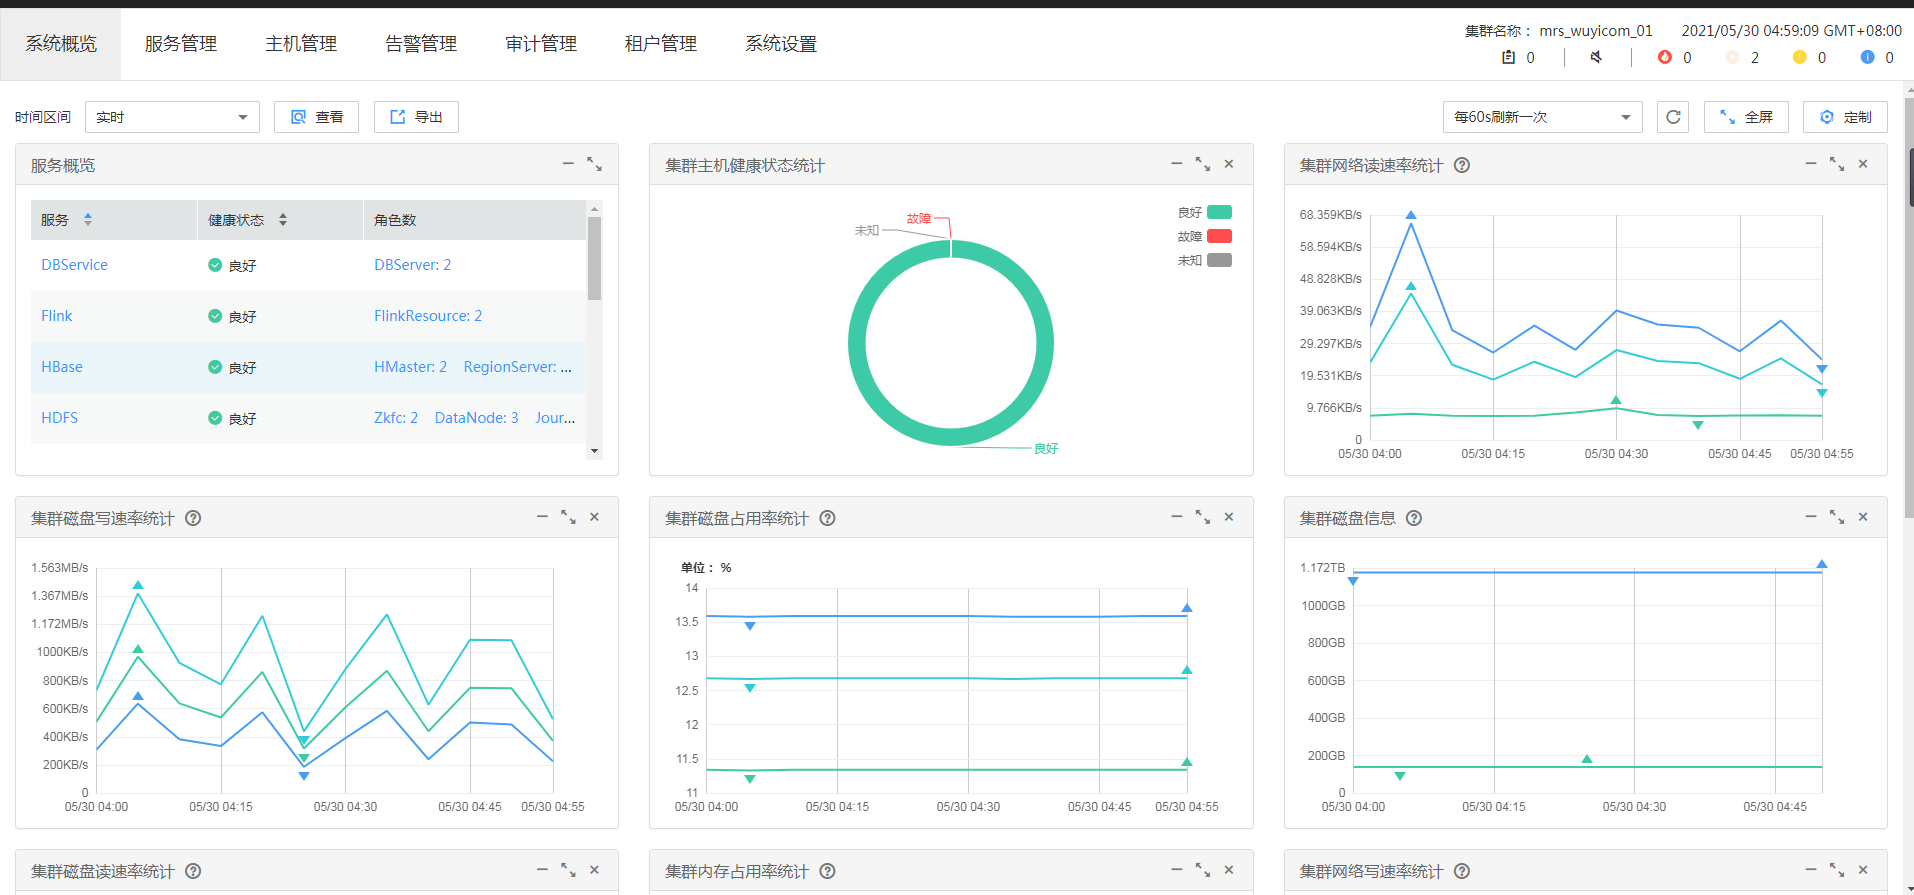
Task: Go to the 告警管理 tab
Action: tap(421, 44)
